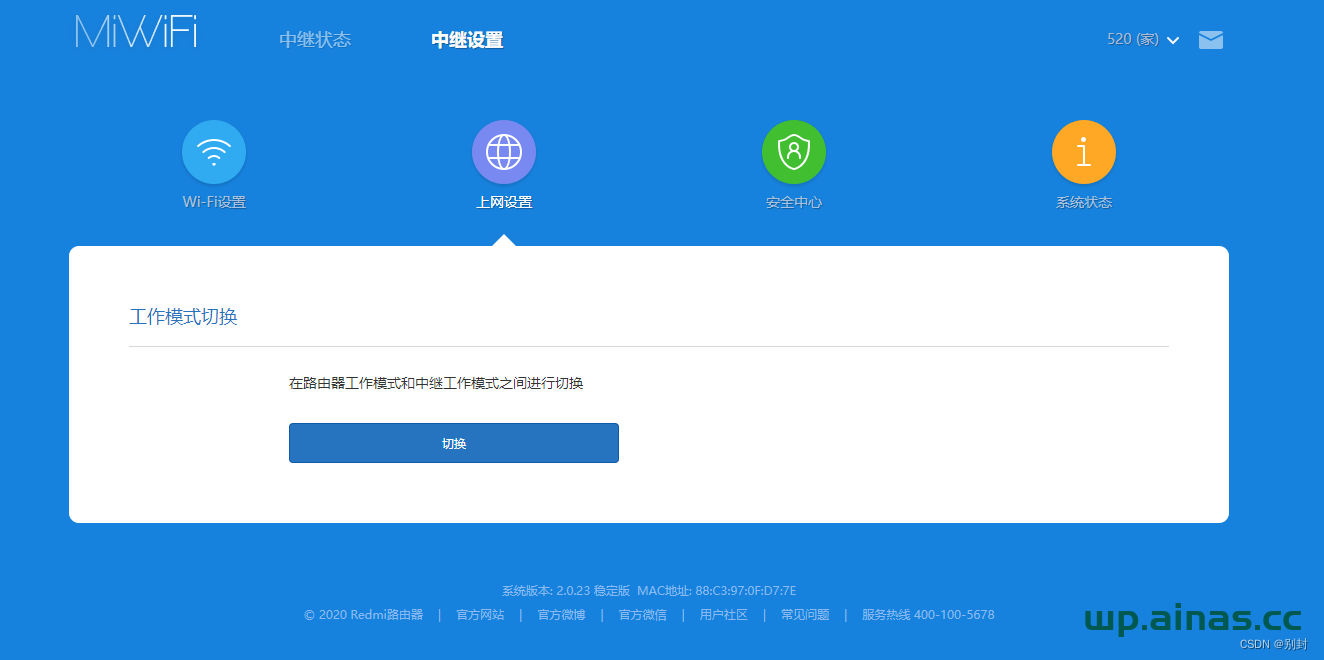Image resolution: width=1324 pixels, height=660 pixels.
Task: Open the 常见问题 FAQ link
Action: pyautogui.click(x=805, y=615)
